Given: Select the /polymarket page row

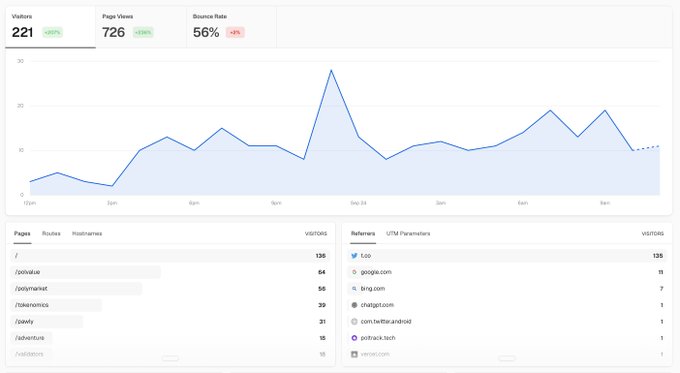Looking at the screenshot, I should point(170,289).
